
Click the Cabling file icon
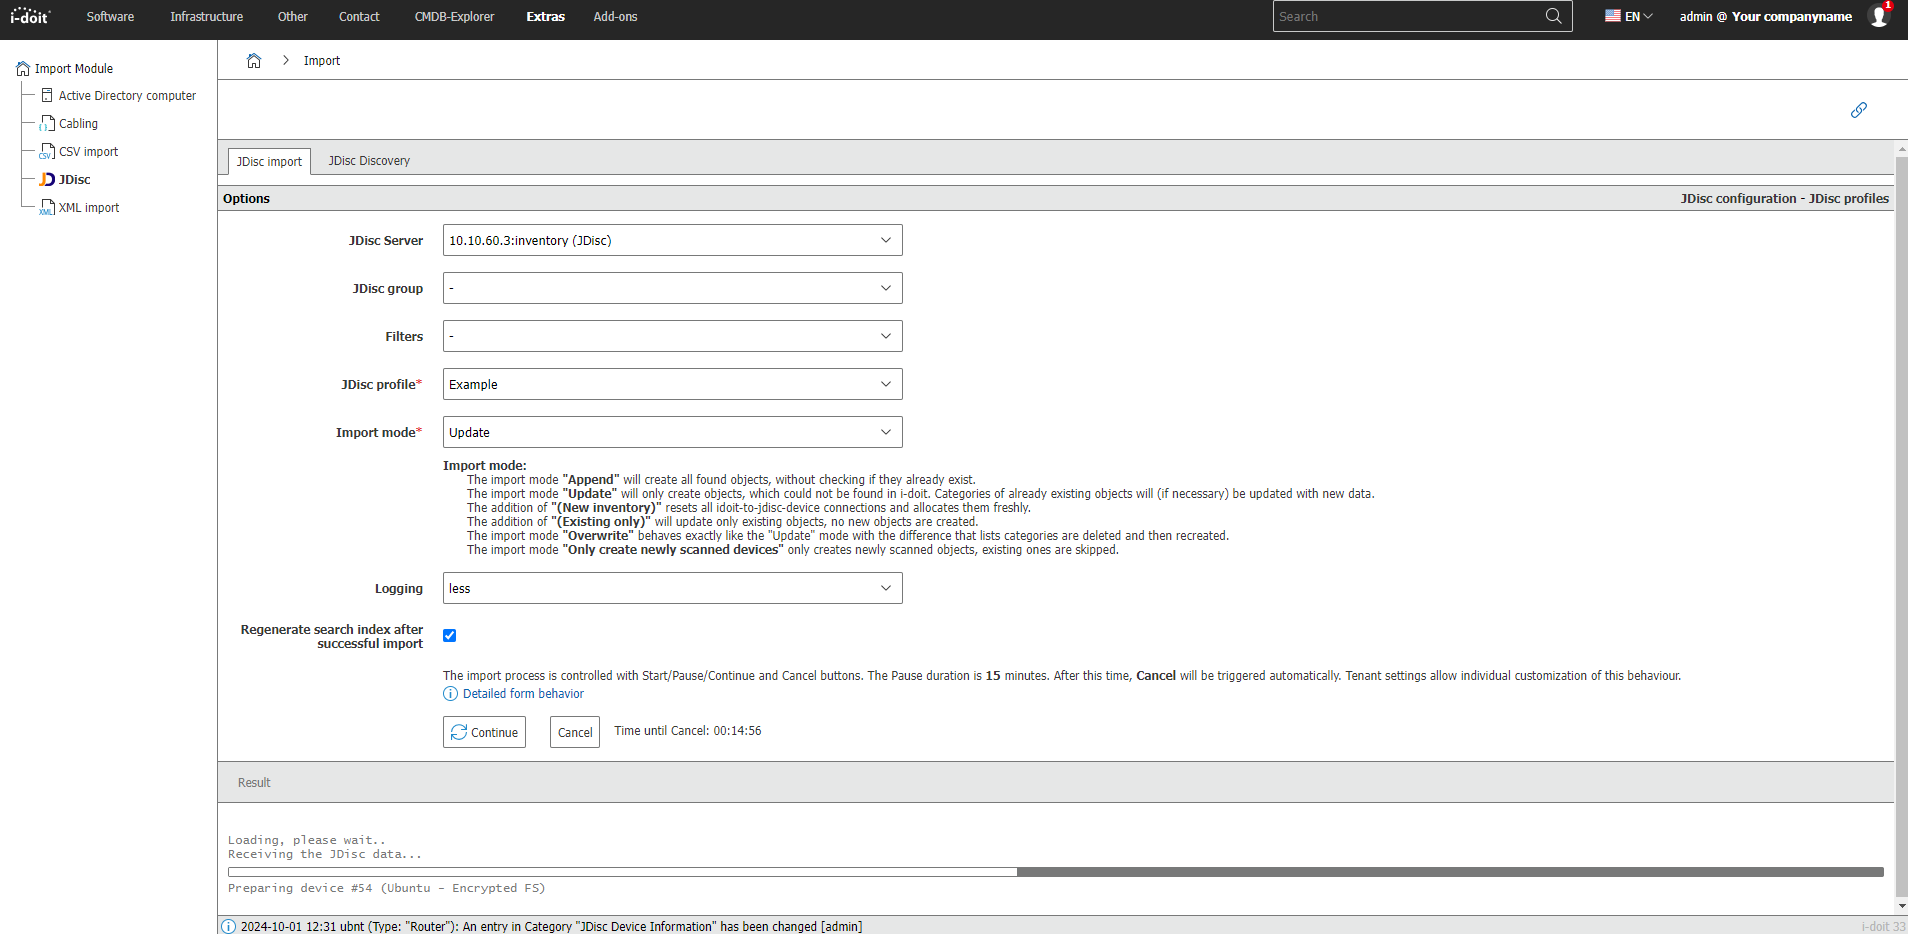(x=47, y=123)
